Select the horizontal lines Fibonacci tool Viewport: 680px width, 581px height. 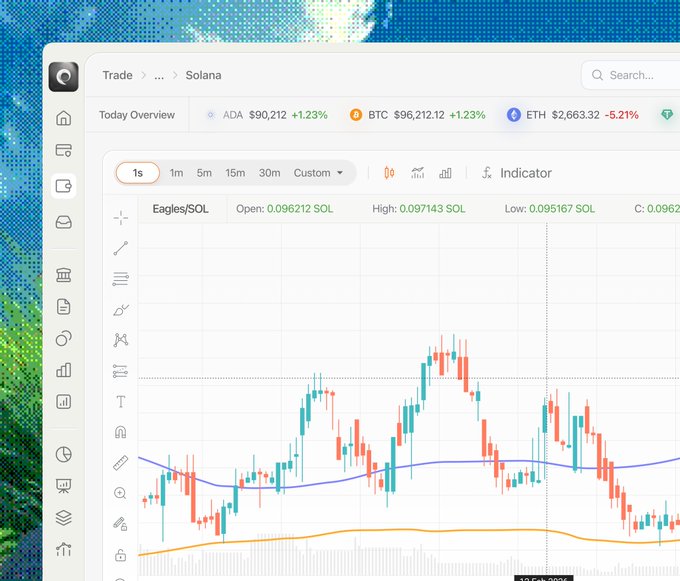[121, 279]
